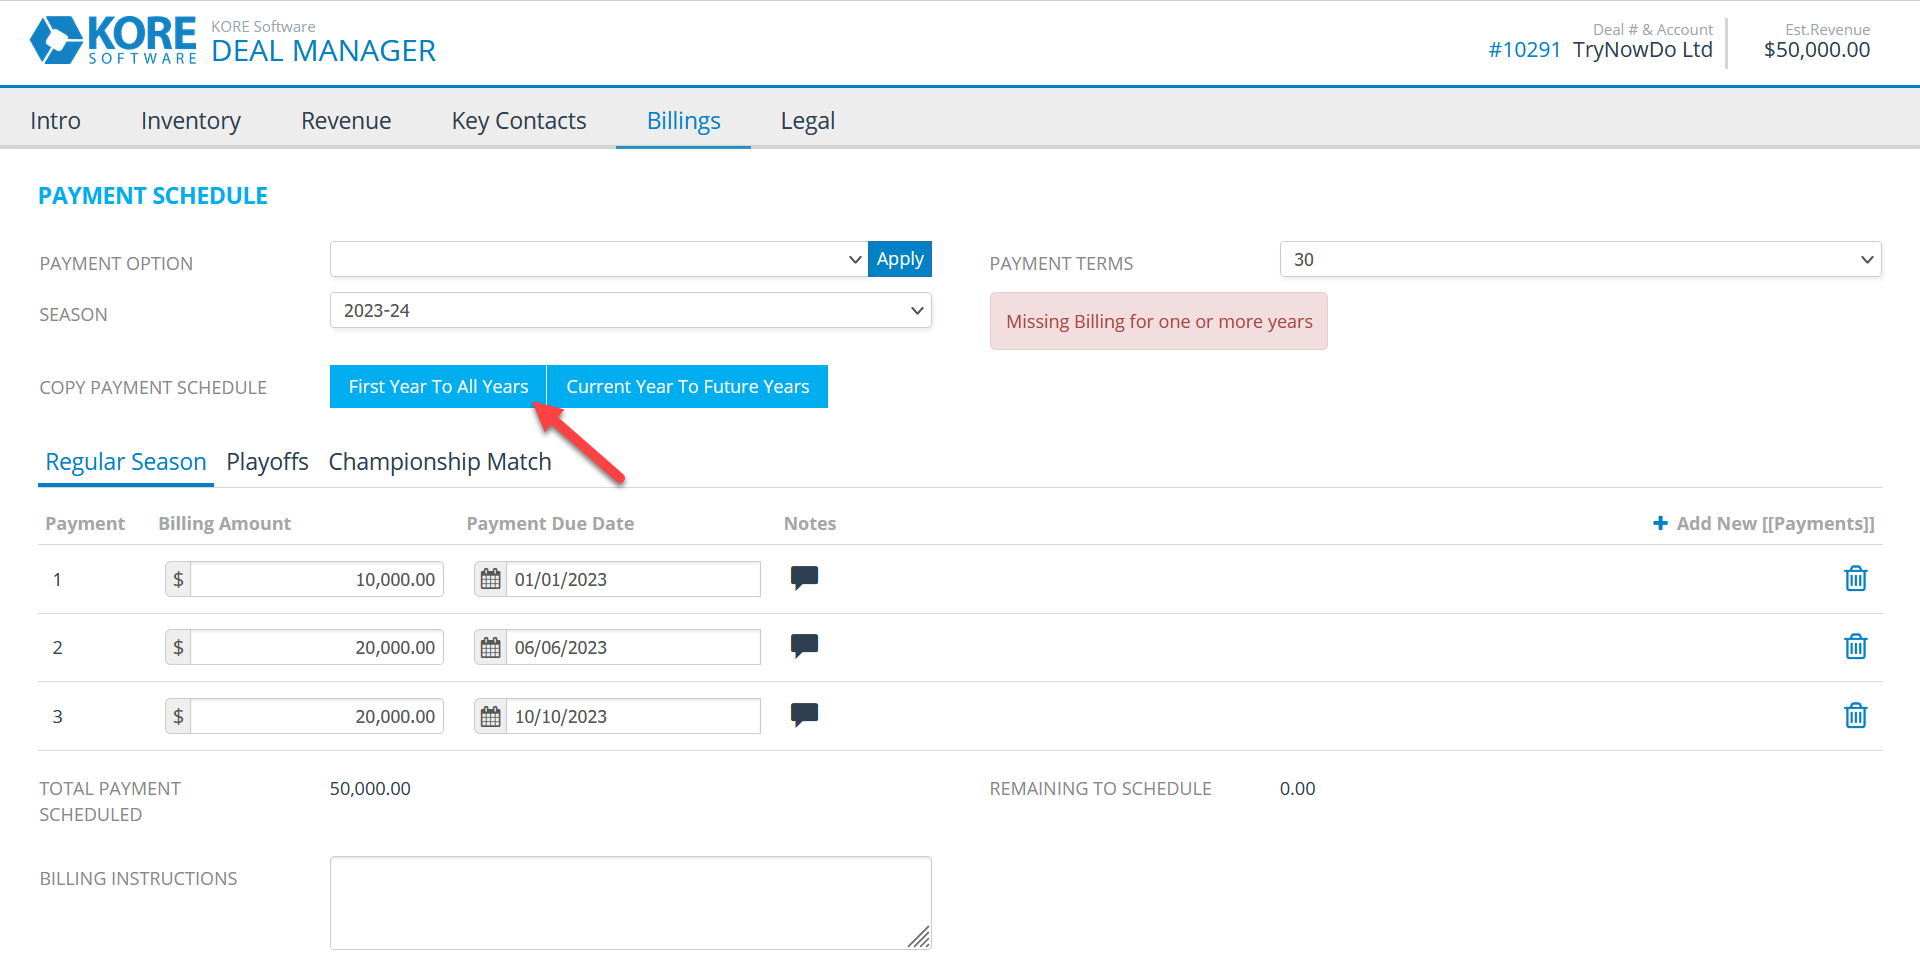Go to the Intro tab
This screenshot has width=1920, height=970.
(55, 121)
